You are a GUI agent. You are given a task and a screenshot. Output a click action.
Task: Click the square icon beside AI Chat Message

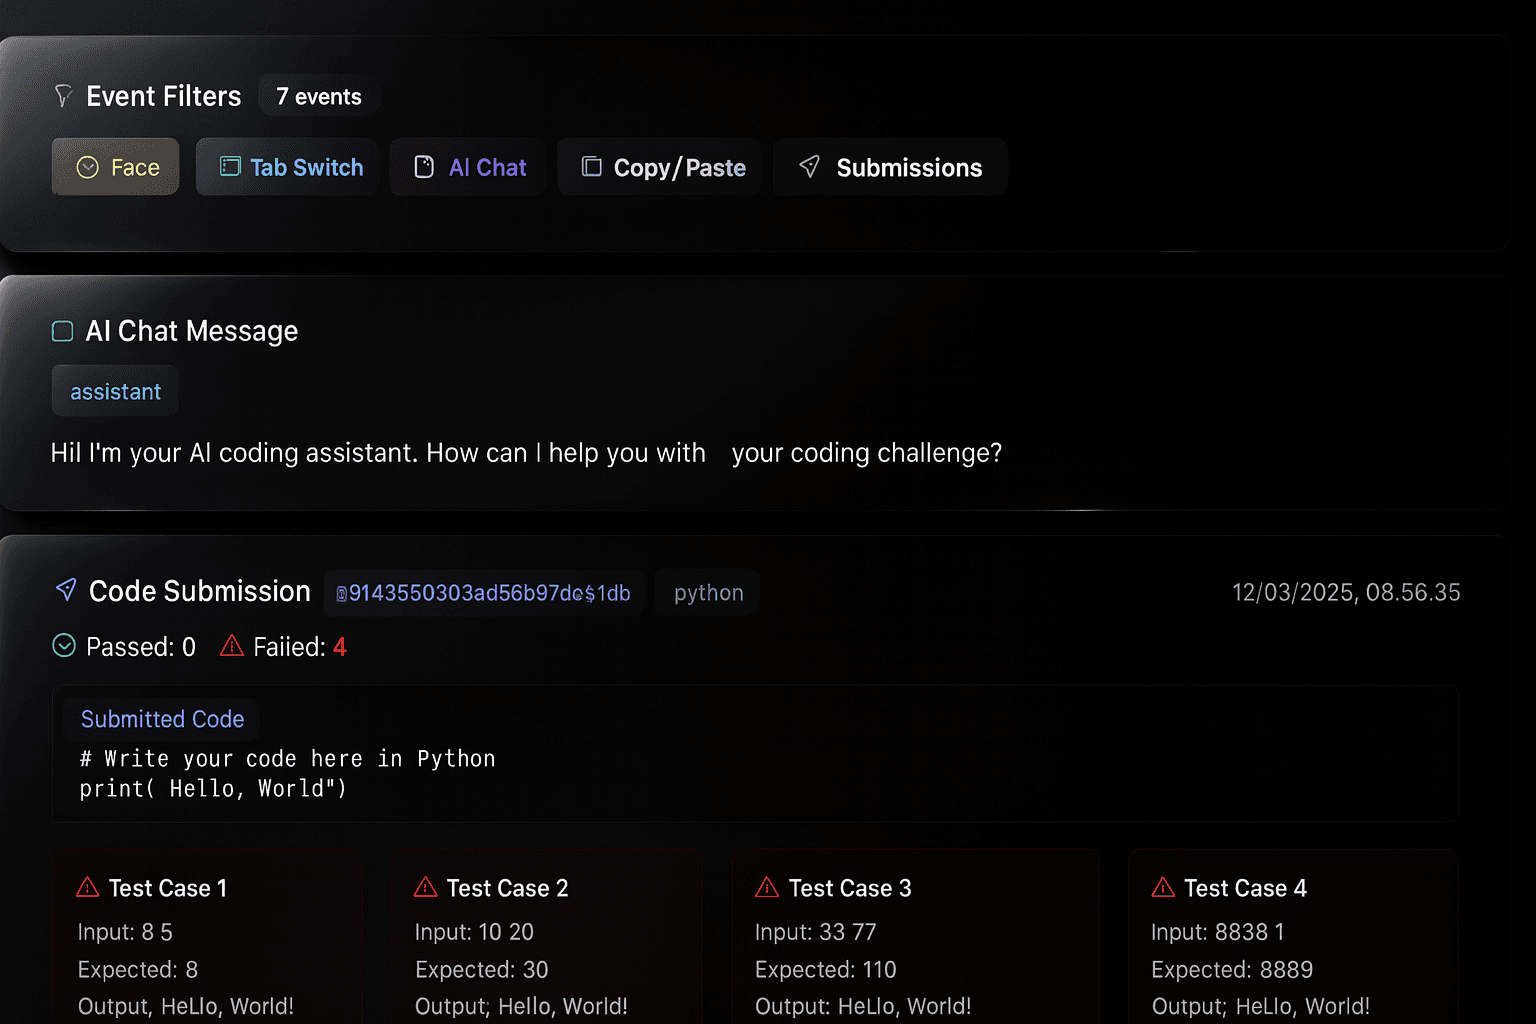pos(63,331)
